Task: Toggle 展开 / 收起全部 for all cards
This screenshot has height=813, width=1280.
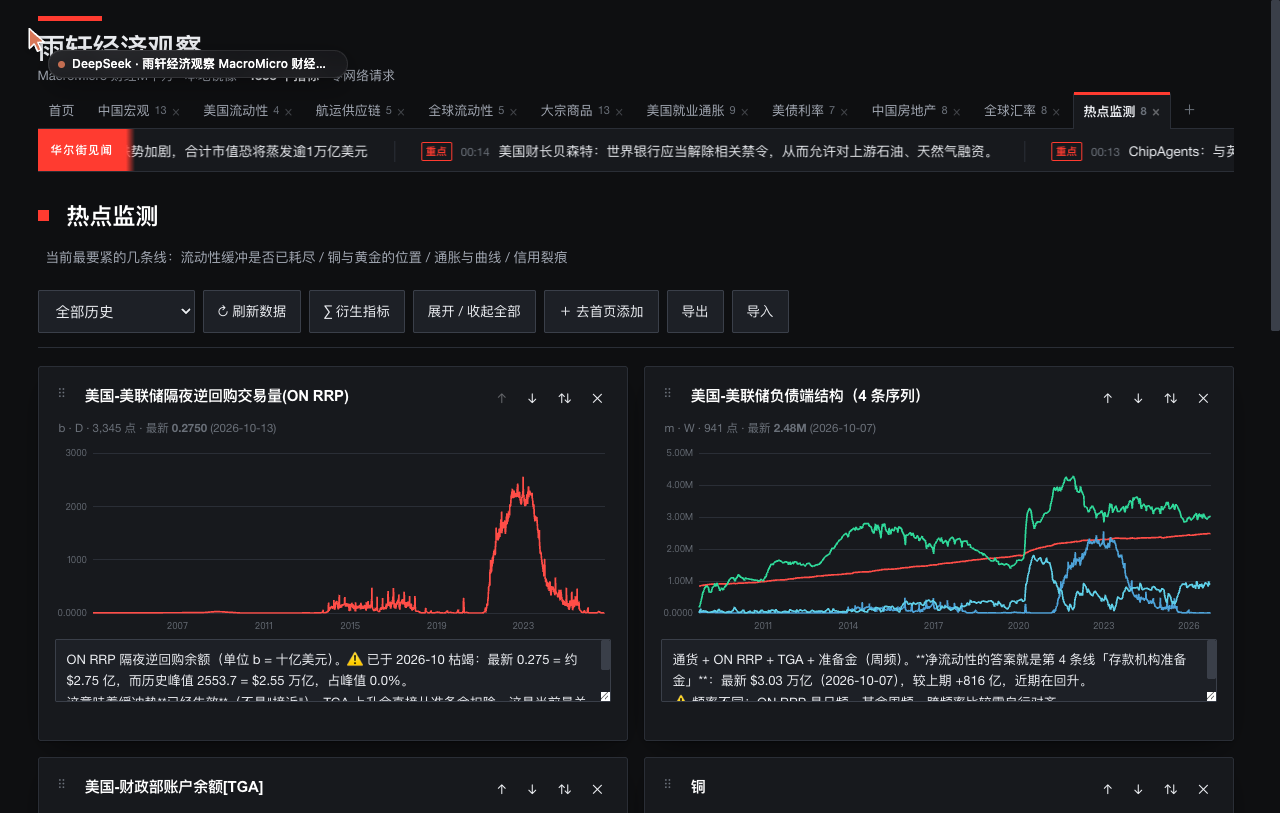Action: click(x=474, y=311)
